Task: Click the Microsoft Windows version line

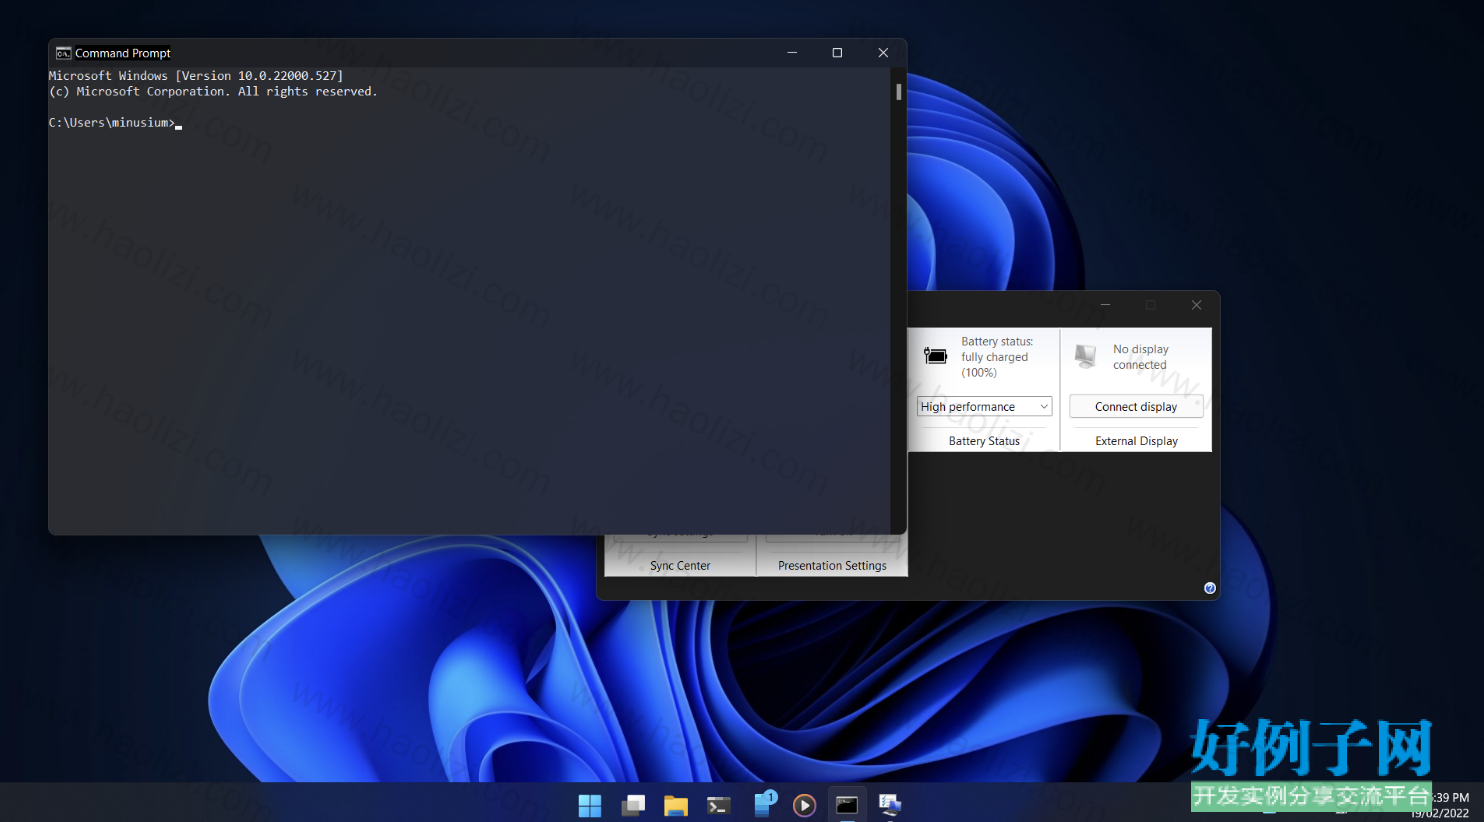Action: (196, 76)
